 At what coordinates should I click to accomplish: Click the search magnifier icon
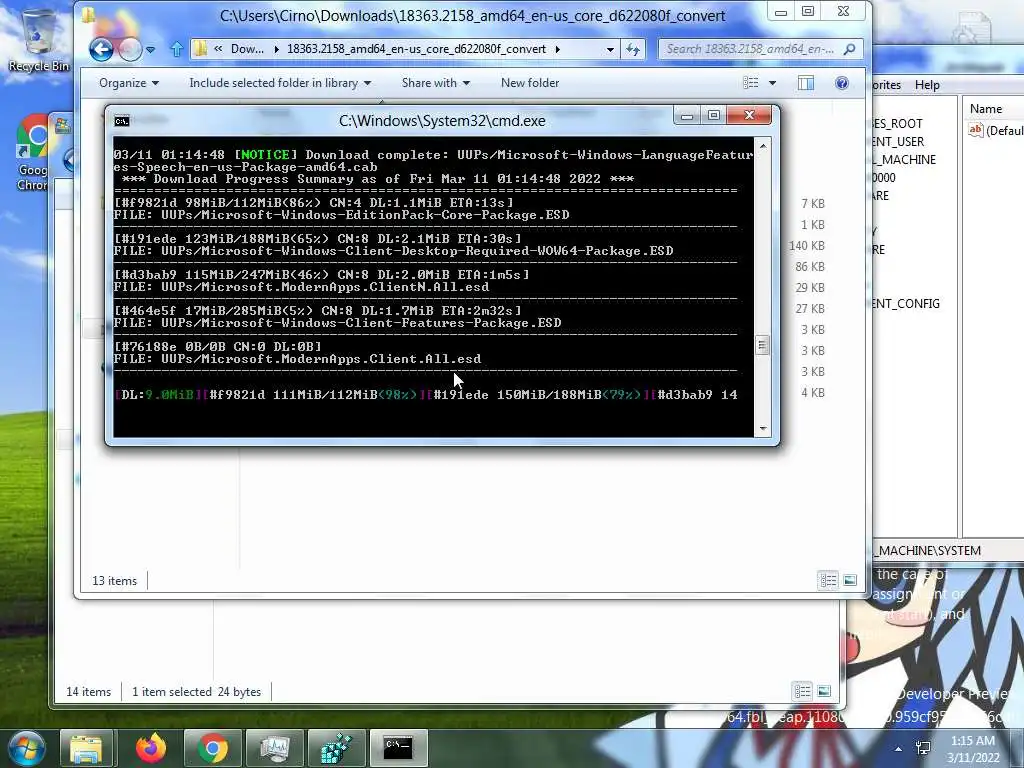[x=849, y=49]
